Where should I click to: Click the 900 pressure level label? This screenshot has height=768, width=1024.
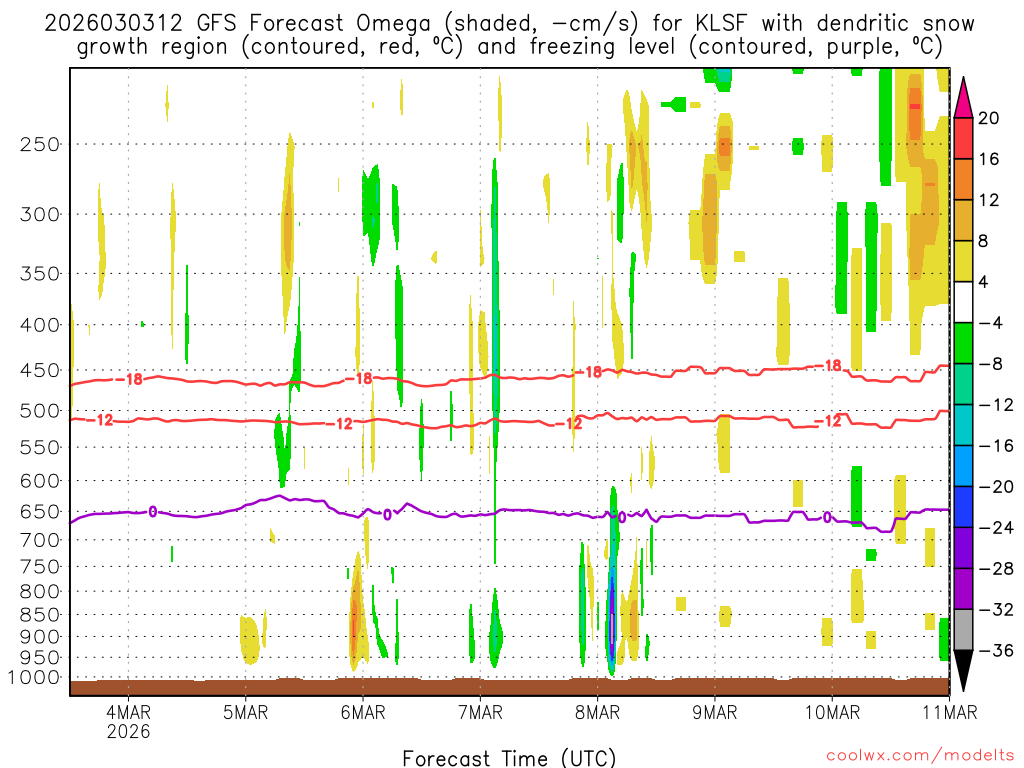tap(40, 637)
